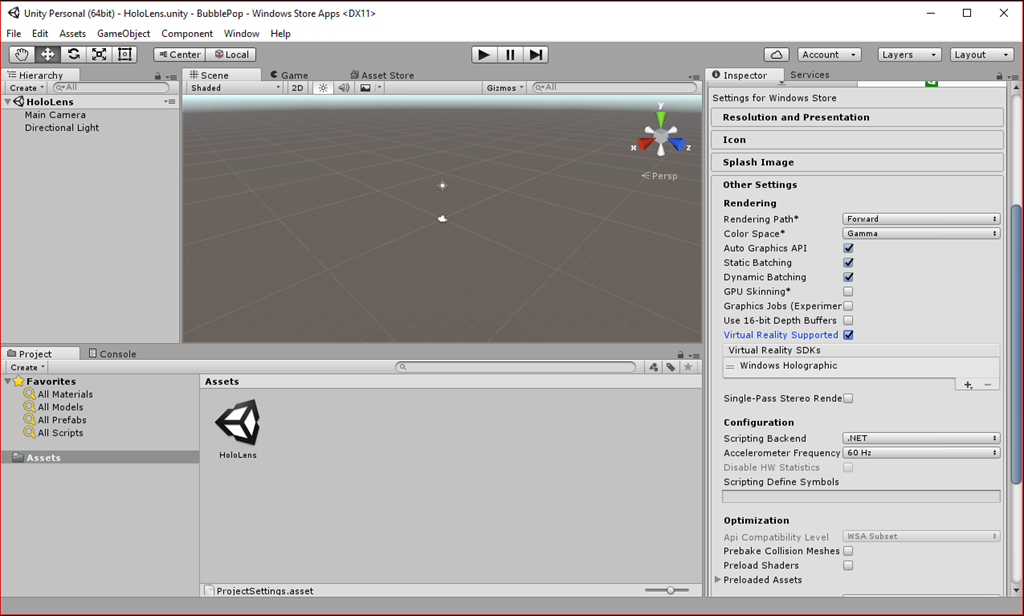Screen dimensions: 1024x616
Task: Toggle Local handle rotation button
Action: pos(231,55)
